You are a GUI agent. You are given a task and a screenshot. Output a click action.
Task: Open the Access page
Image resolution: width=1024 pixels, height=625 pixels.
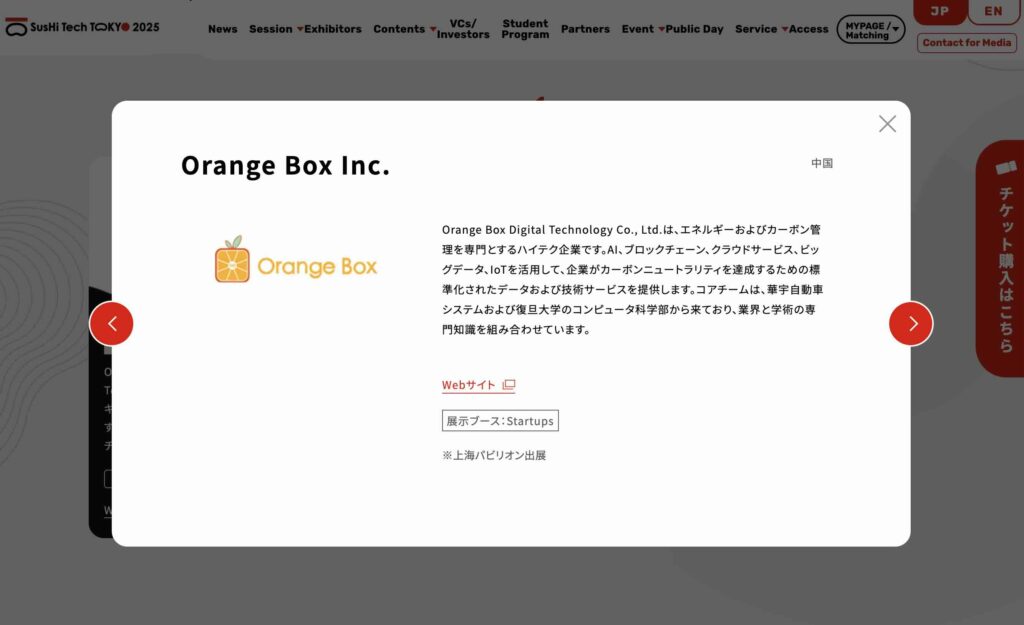tap(808, 29)
